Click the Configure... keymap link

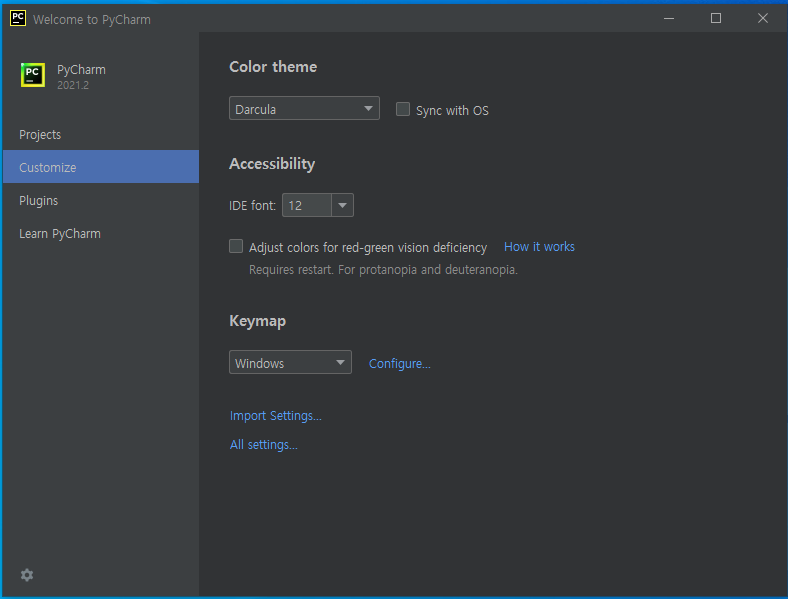click(400, 363)
